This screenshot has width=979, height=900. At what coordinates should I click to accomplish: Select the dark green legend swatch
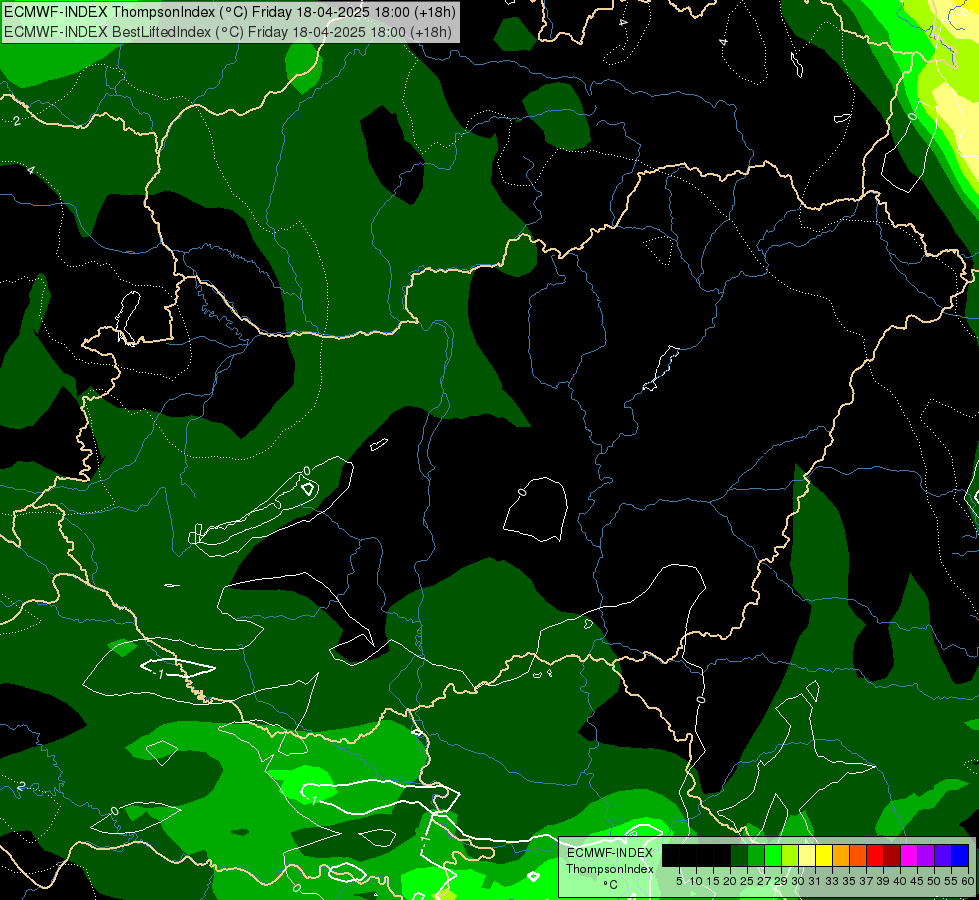click(739, 856)
